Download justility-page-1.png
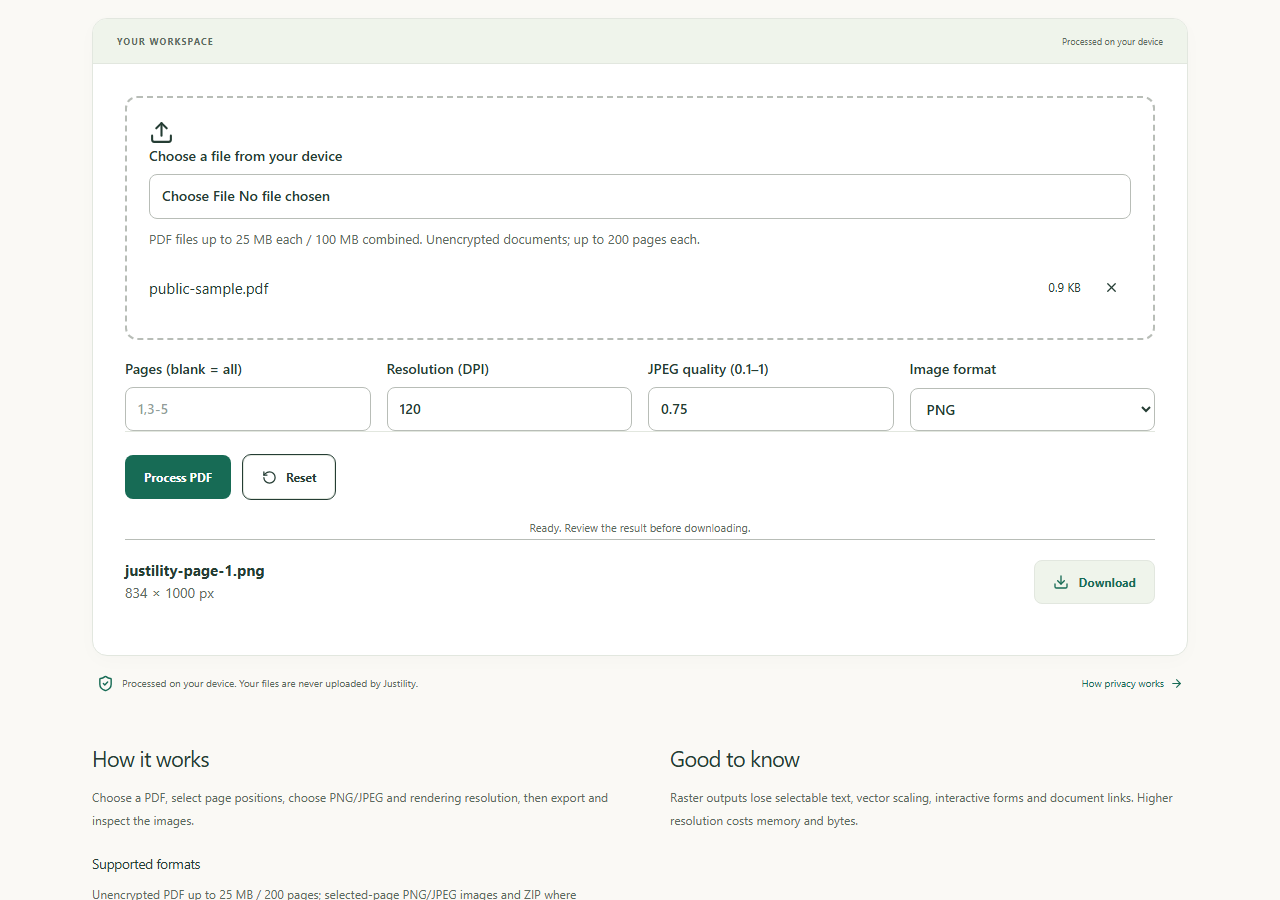Screen dimensions: 1280x900 coord(1094,582)
